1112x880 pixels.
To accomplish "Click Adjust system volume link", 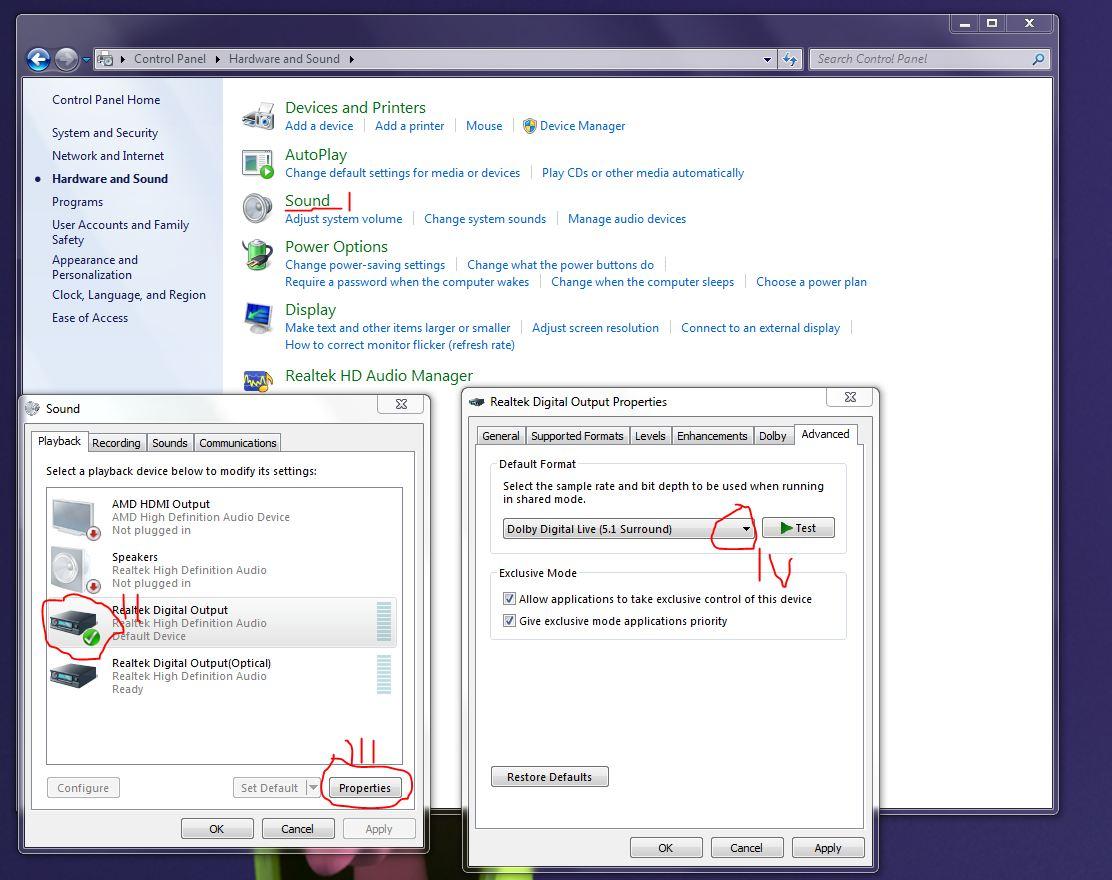I will pyautogui.click(x=343, y=219).
